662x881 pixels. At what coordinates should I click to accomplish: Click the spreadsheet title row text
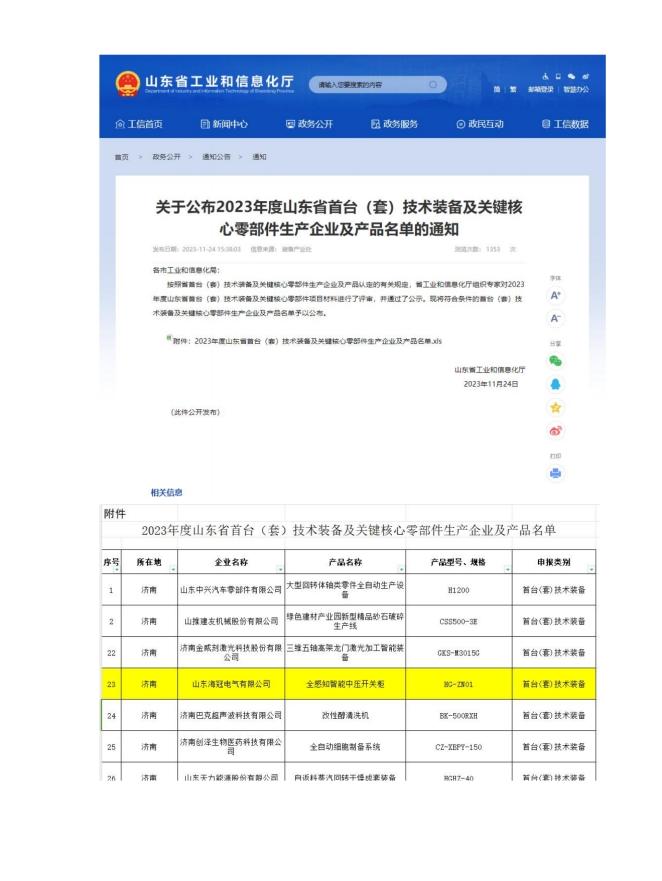(x=348, y=530)
